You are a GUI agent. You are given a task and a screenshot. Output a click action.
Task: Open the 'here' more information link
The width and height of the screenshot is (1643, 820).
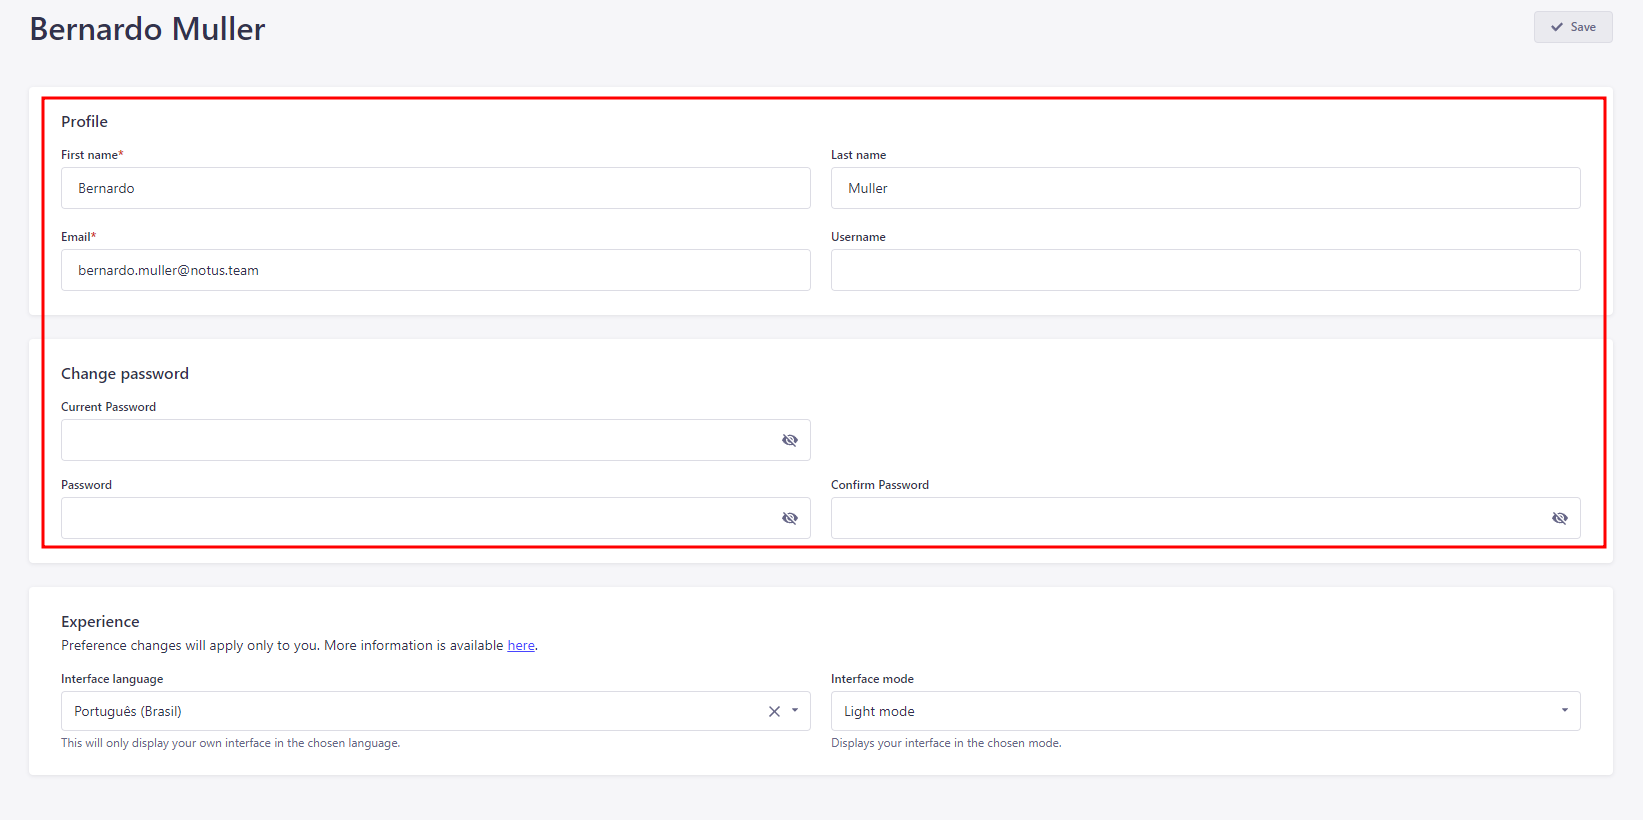[x=521, y=646]
